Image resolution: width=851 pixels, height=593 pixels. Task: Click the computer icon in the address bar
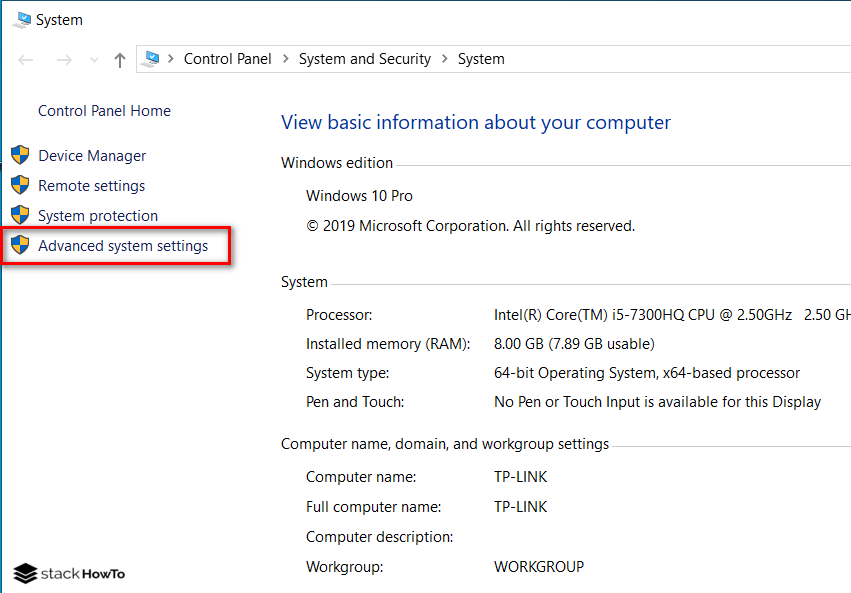click(x=155, y=58)
